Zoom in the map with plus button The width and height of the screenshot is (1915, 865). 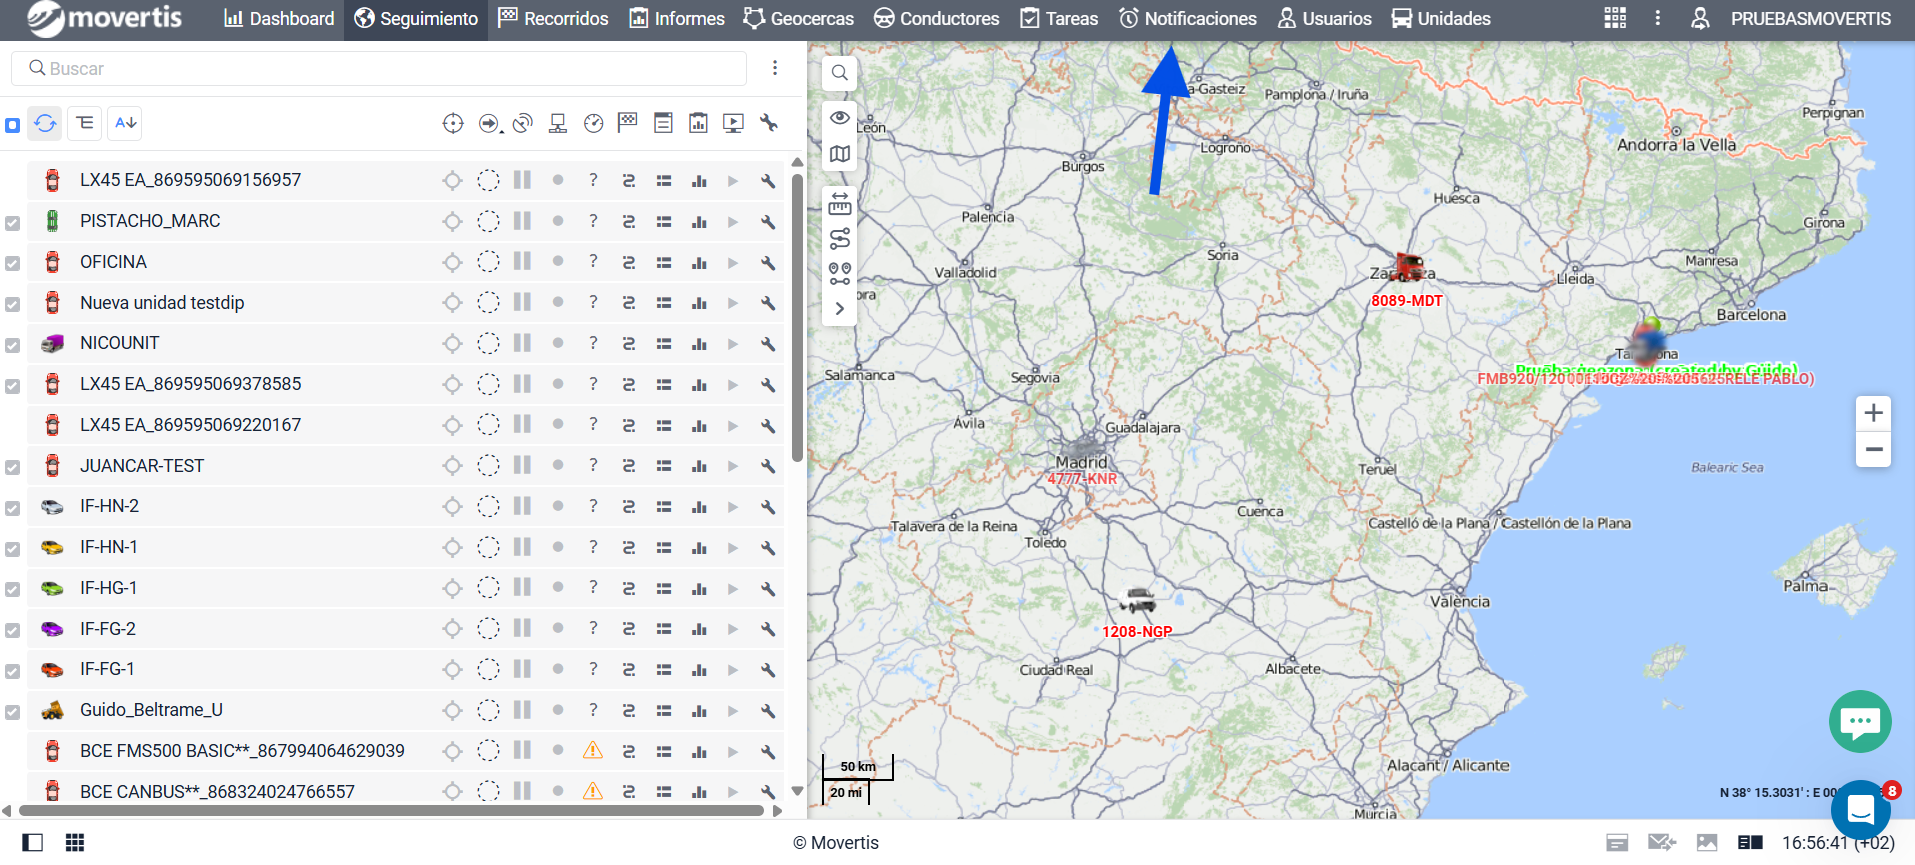pos(1873,413)
